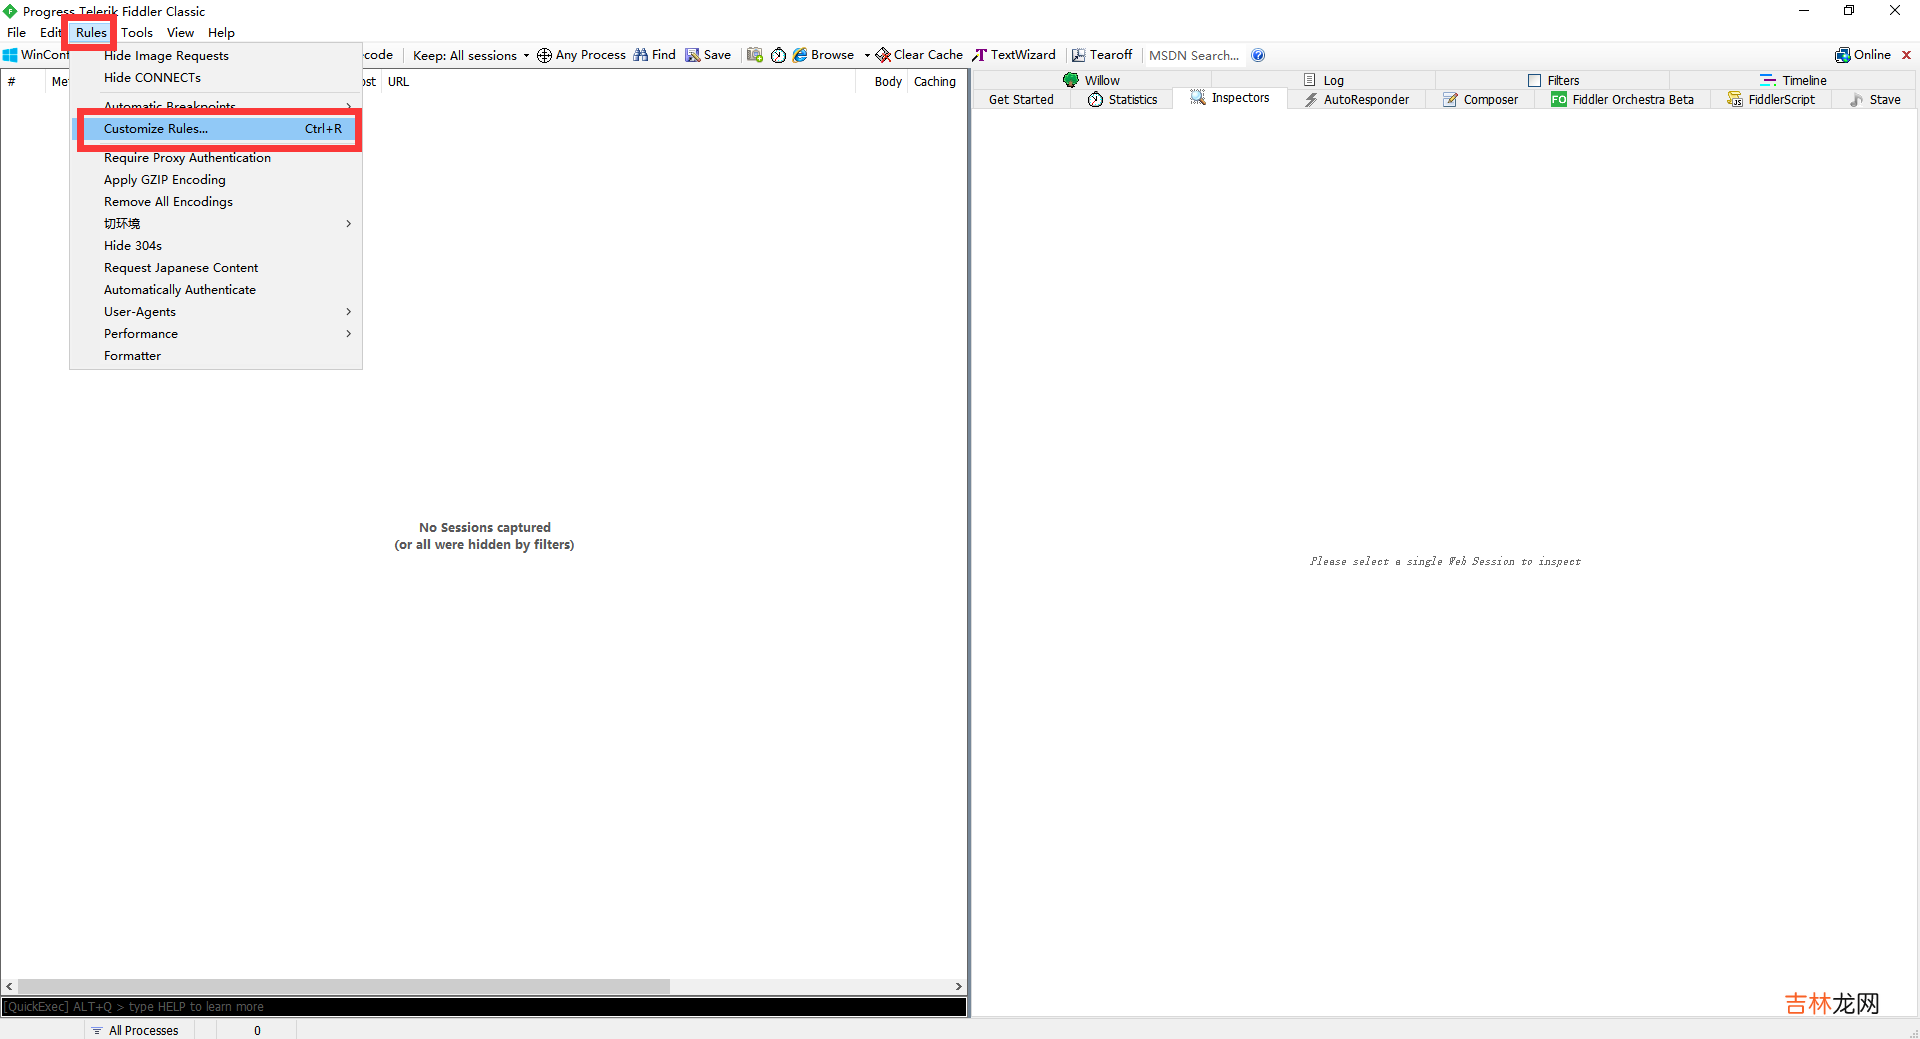This screenshot has width=1920, height=1039.
Task: Click inside the MSDN Search field
Action: pyautogui.click(x=1193, y=55)
